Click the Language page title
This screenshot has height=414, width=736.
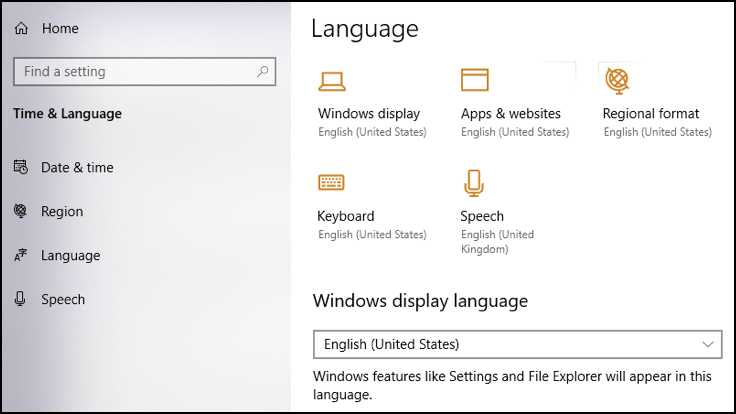(365, 29)
